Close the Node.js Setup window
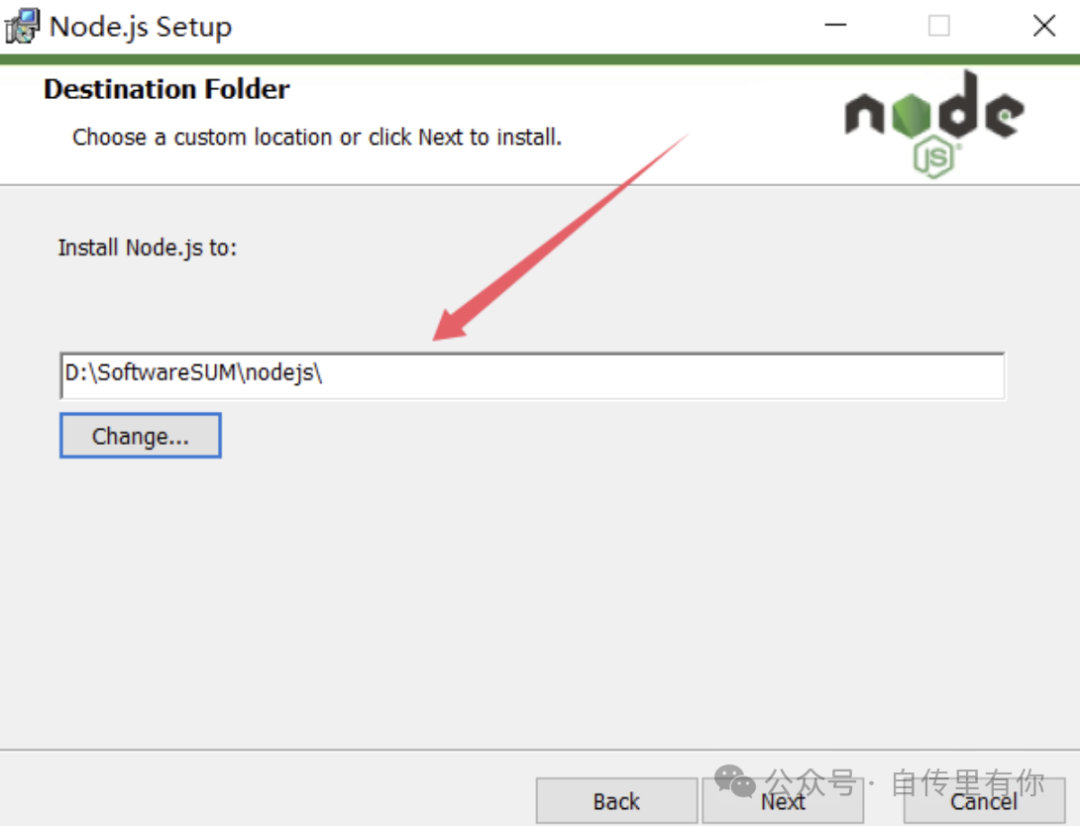The image size is (1080, 826). 1044,25
